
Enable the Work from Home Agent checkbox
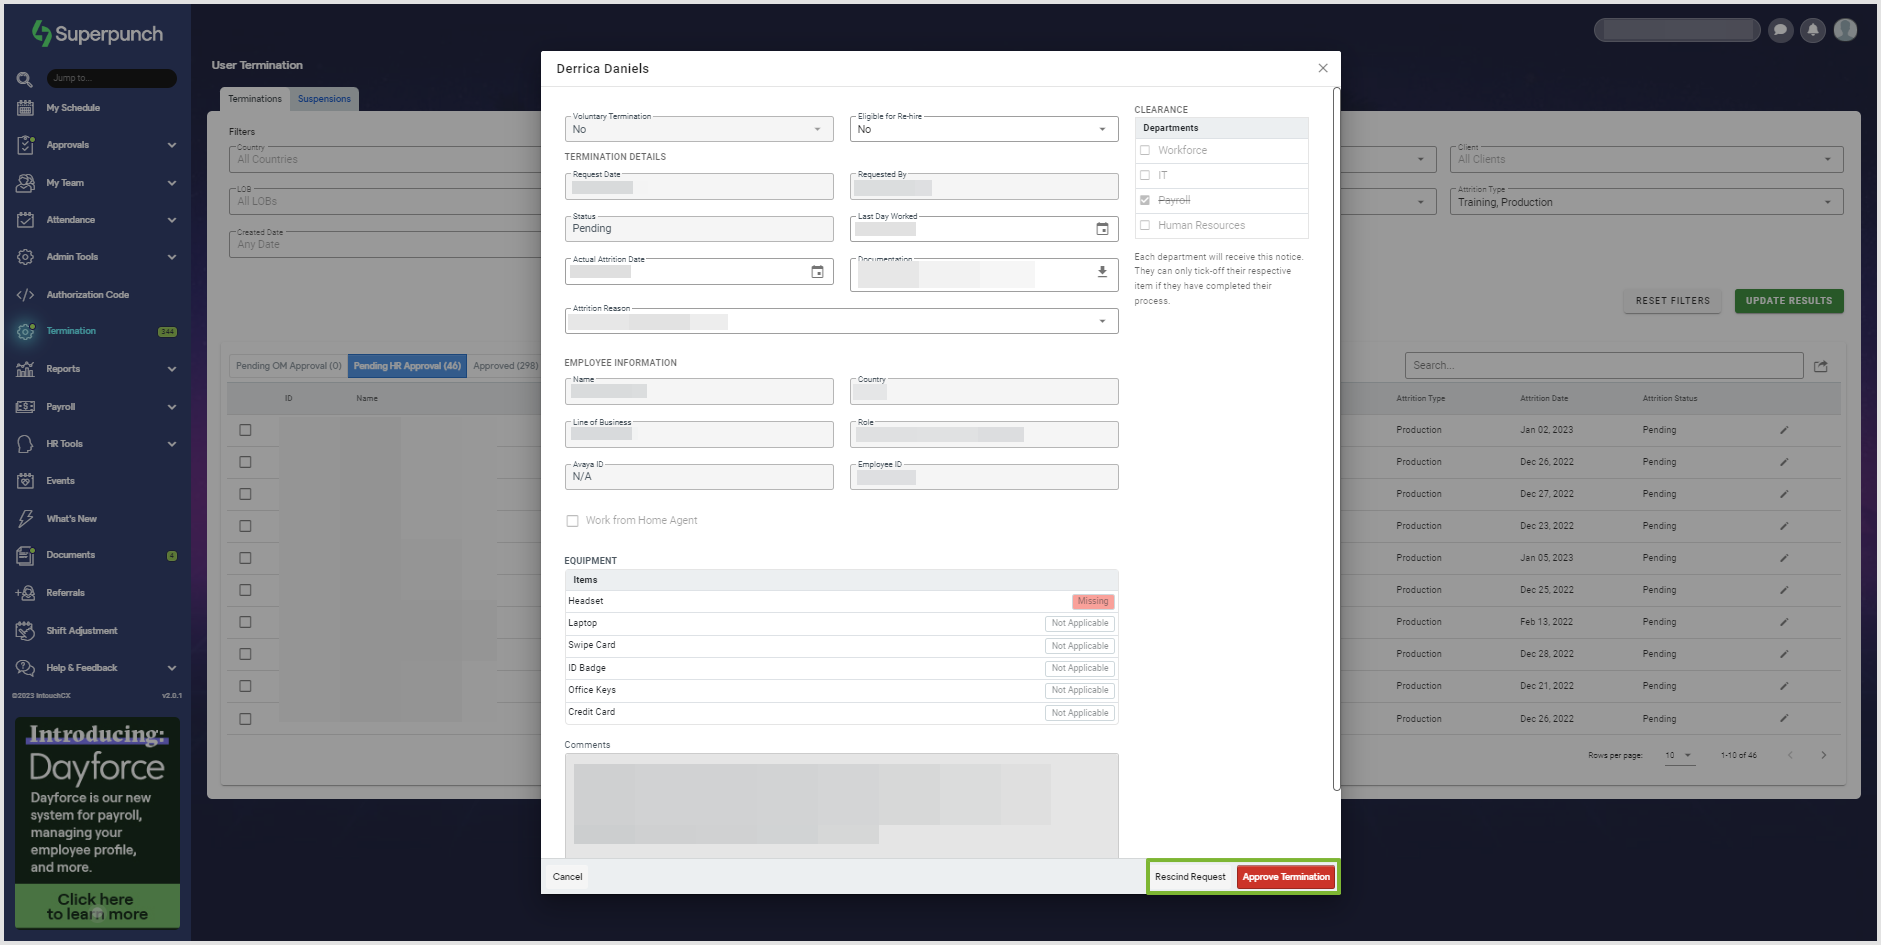tap(572, 521)
